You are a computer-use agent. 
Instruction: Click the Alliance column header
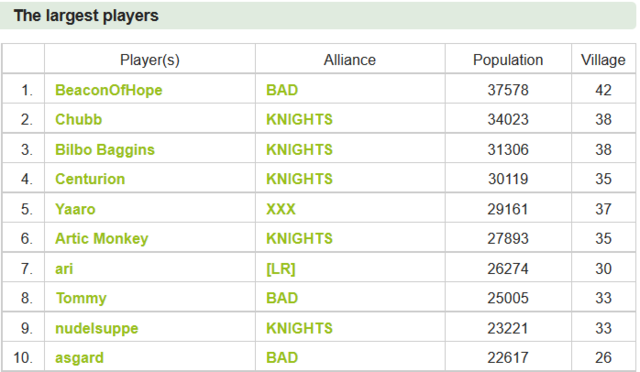[350, 60]
